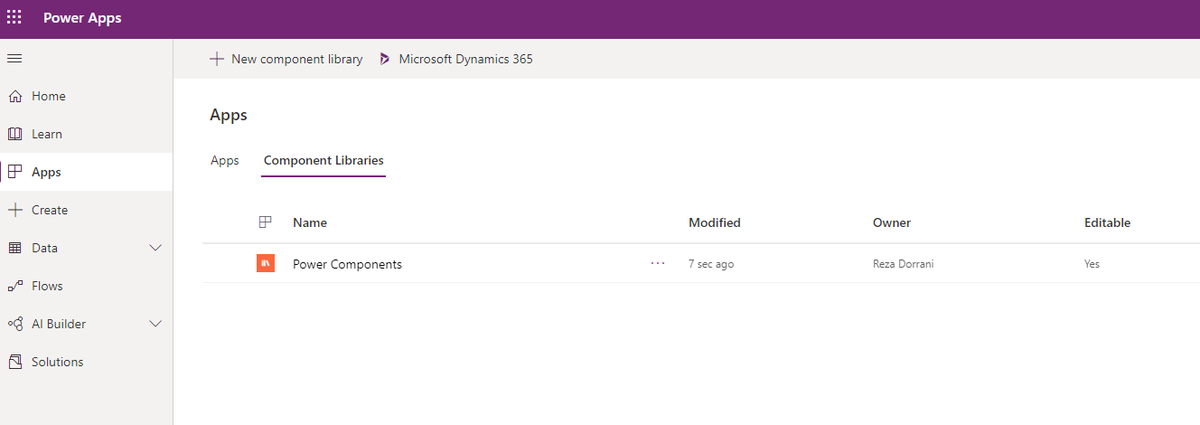Switch to the Apps tab
Viewport: 1200px width, 425px height.
225,160
